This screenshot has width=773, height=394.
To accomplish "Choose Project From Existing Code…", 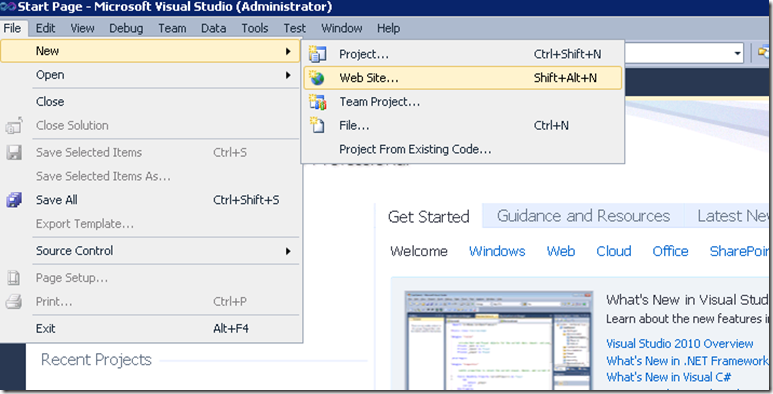I will click(x=463, y=149).
